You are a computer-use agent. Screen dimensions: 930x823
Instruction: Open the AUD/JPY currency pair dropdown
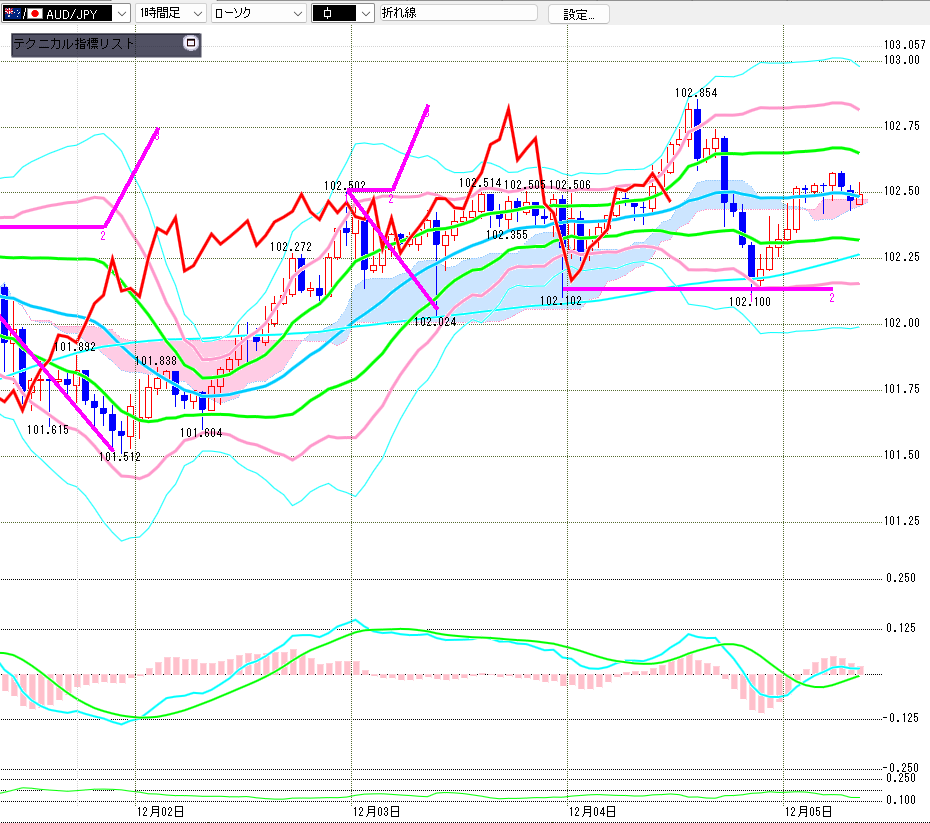point(120,13)
